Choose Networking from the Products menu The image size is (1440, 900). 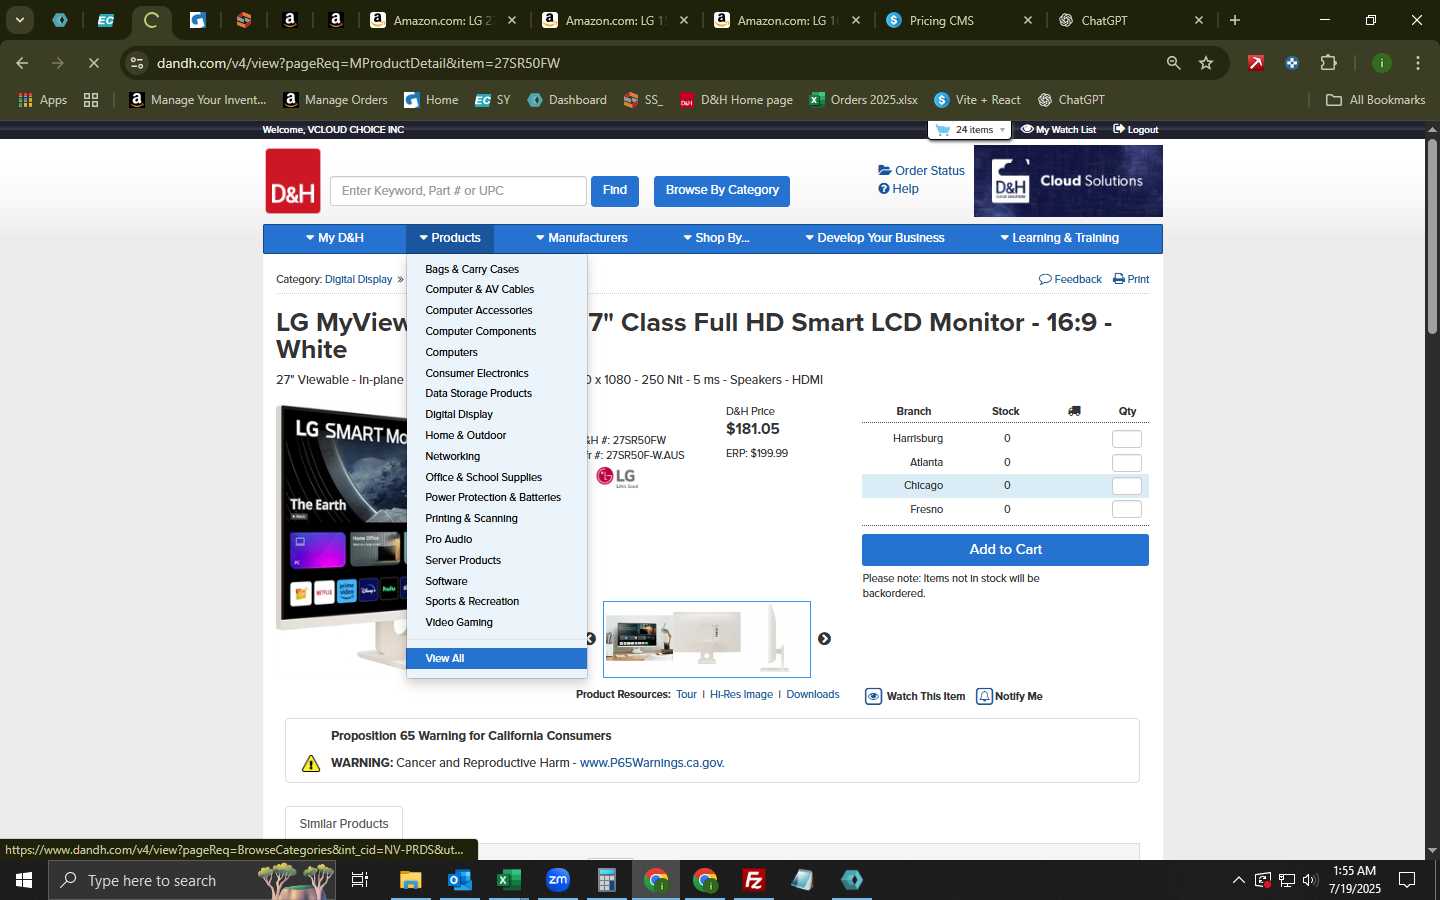tap(452, 457)
